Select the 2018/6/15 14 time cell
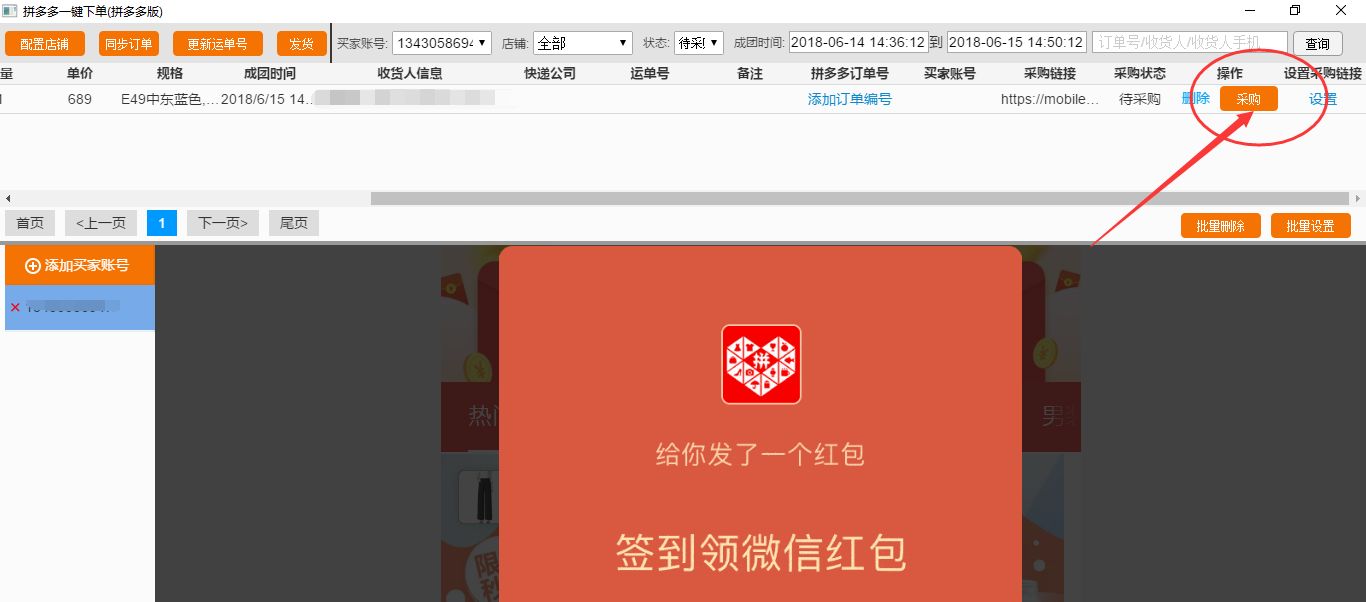1366x602 pixels. tap(268, 99)
